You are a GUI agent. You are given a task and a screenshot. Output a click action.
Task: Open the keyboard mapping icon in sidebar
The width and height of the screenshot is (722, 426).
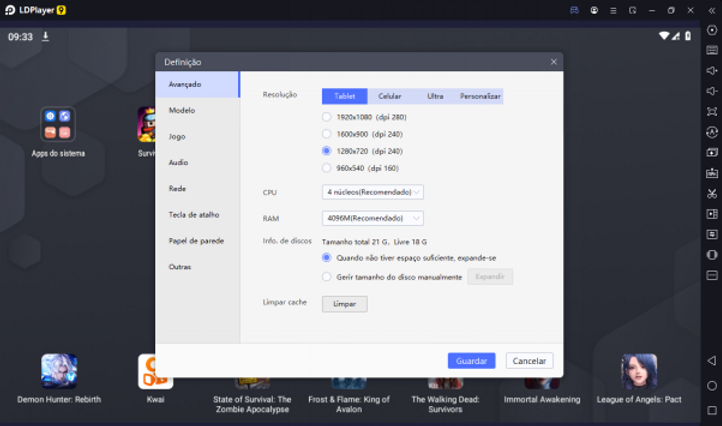click(712, 50)
